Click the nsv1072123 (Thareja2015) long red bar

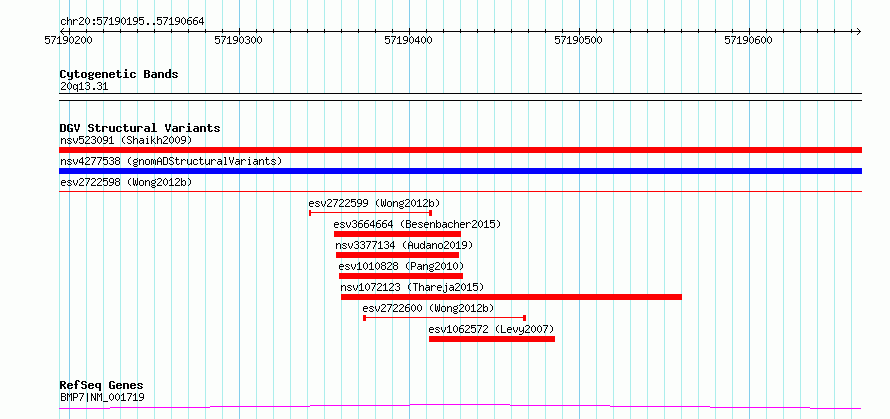[511, 297]
